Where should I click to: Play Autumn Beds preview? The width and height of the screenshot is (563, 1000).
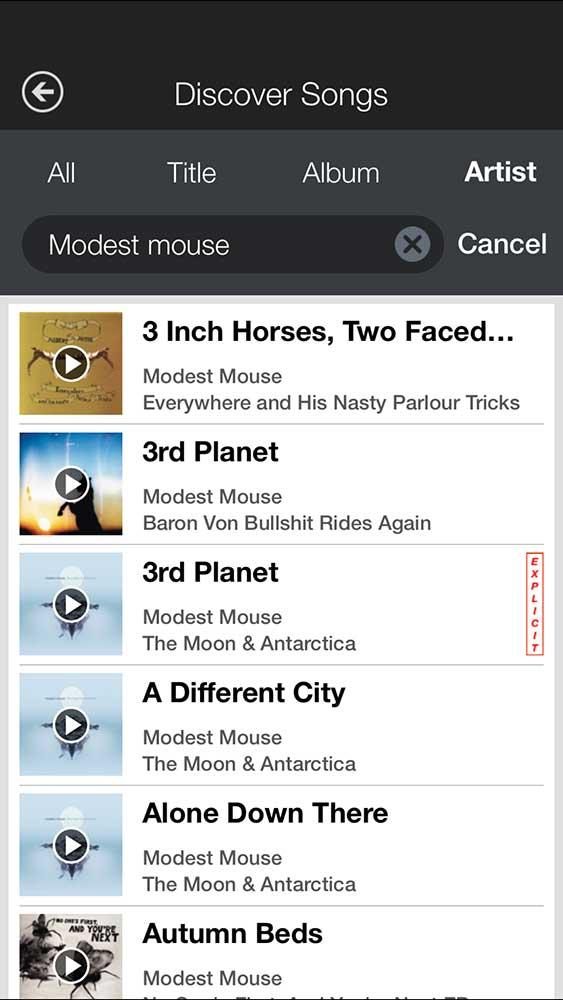[71, 966]
